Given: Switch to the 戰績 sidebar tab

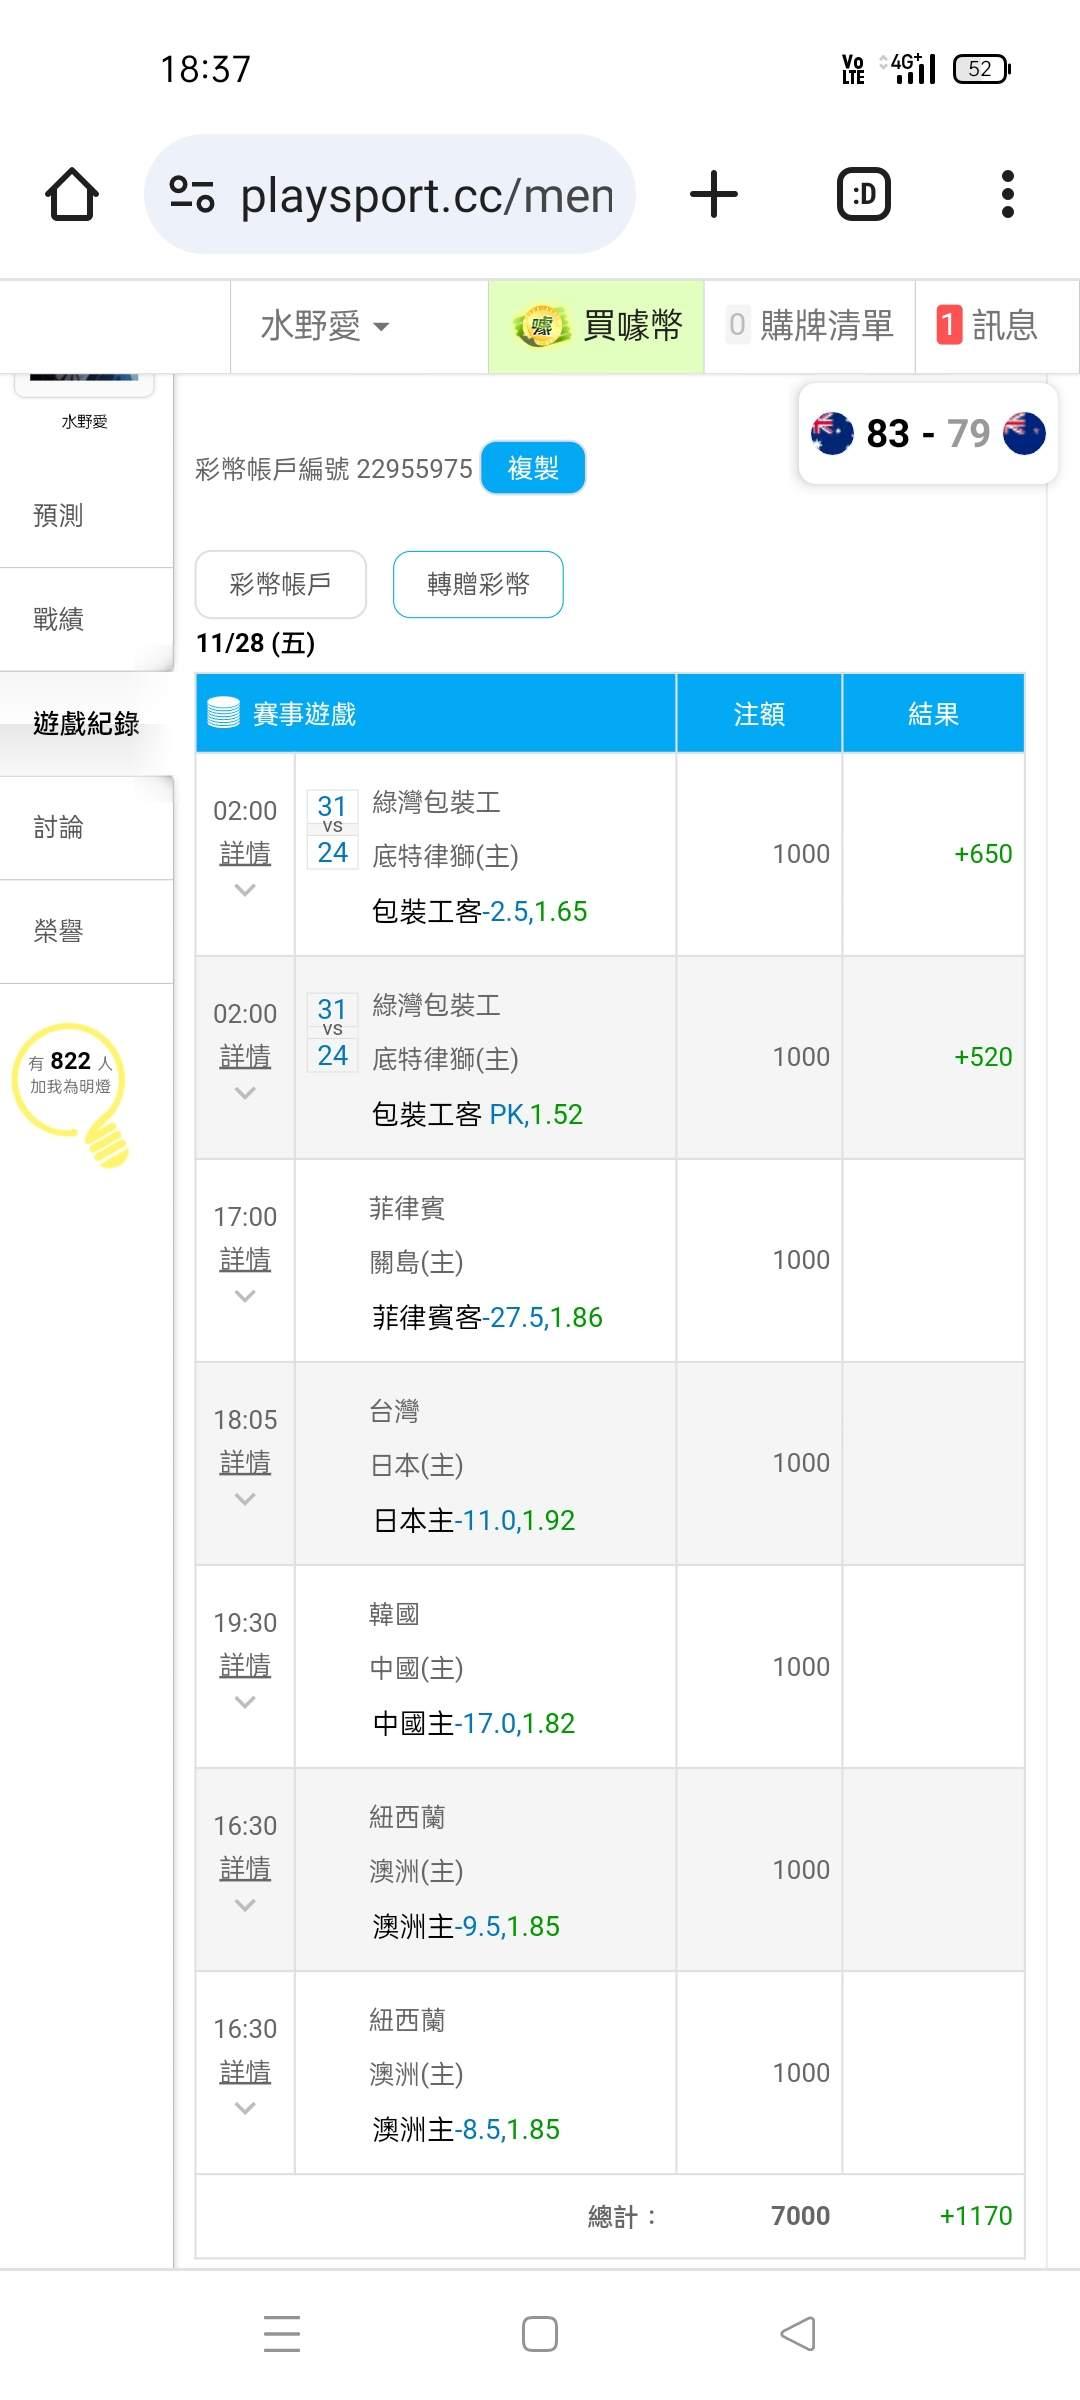Looking at the screenshot, I should pos(58,620).
